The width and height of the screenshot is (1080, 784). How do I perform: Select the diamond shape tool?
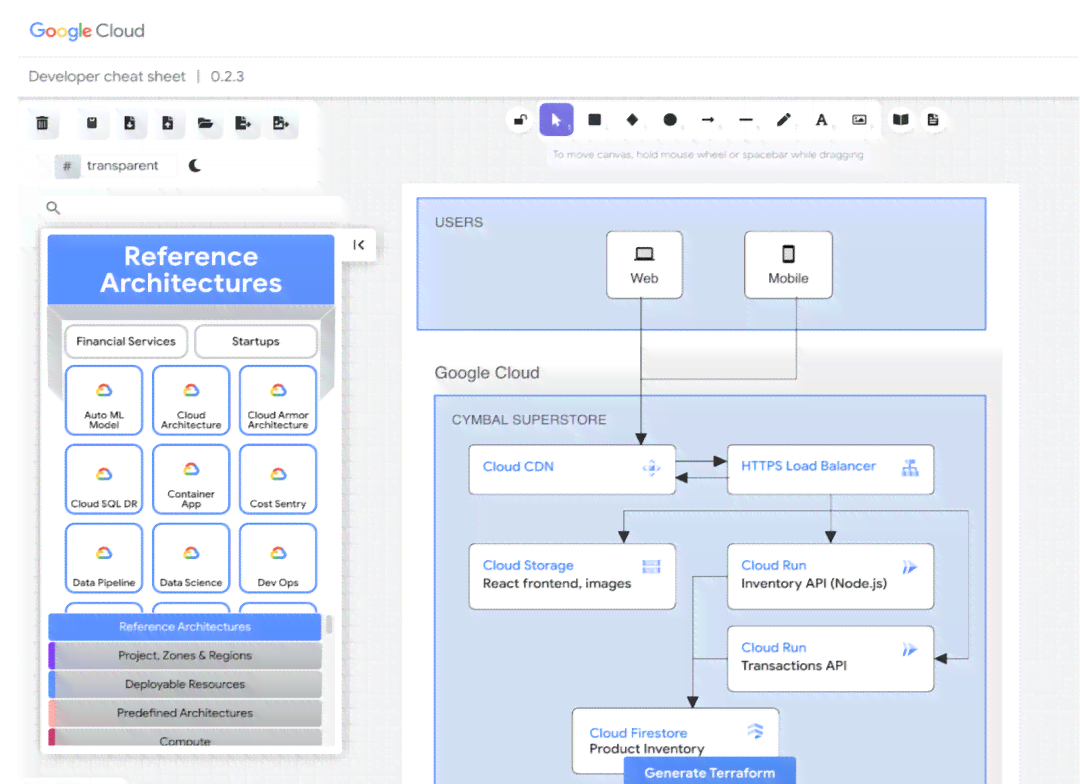click(x=632, y=120)
